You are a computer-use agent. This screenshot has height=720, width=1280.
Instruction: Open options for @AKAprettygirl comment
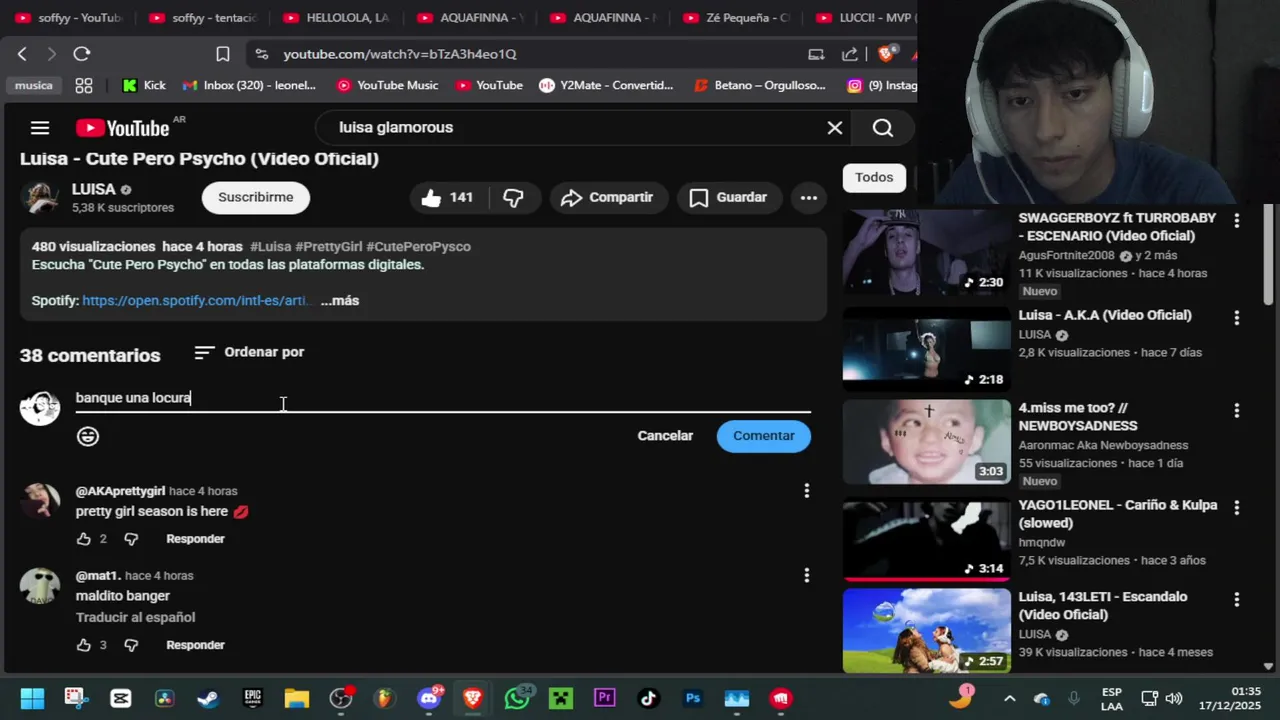pyautogui.click(x=806, y=490)
